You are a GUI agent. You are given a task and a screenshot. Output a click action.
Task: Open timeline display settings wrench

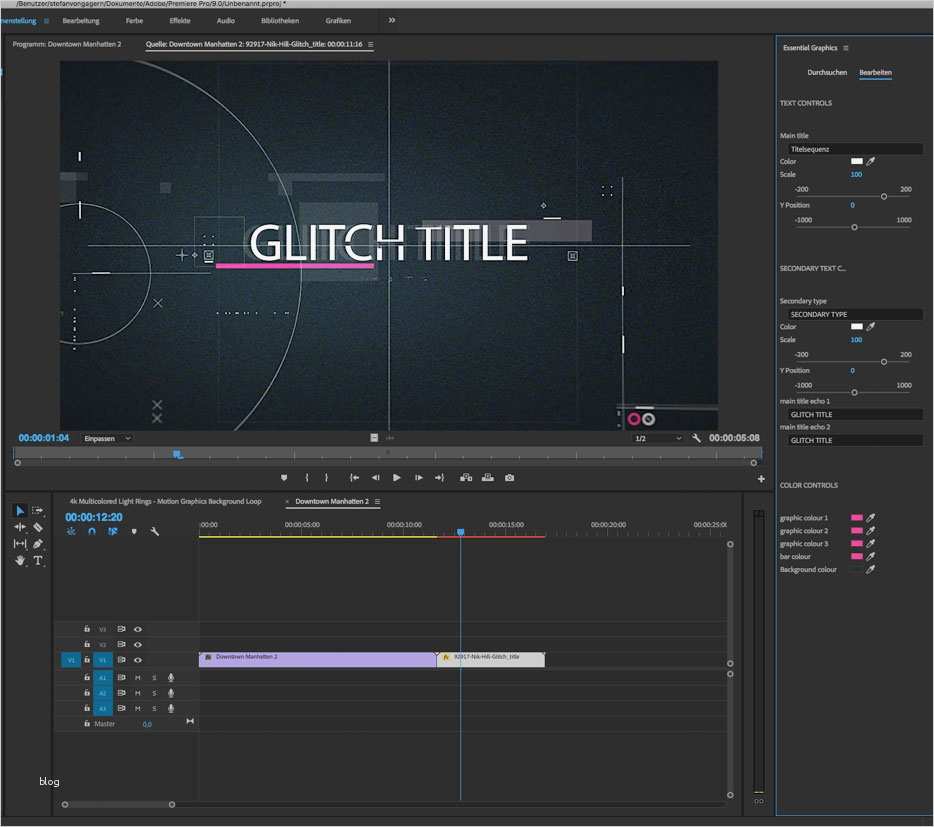155,531
